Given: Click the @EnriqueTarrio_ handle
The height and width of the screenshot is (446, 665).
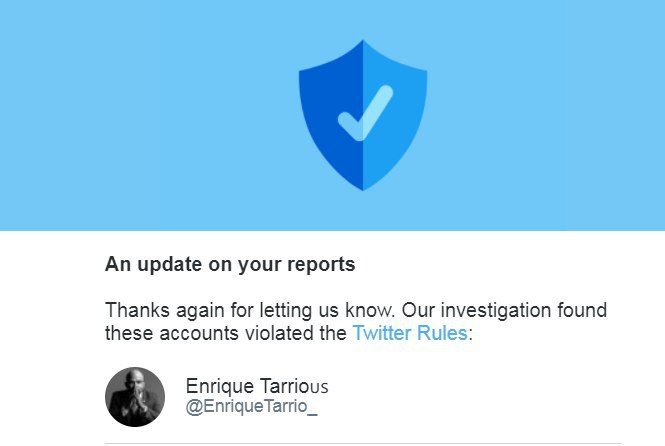Looking at the screenshot, I should (x=251, y=407).
